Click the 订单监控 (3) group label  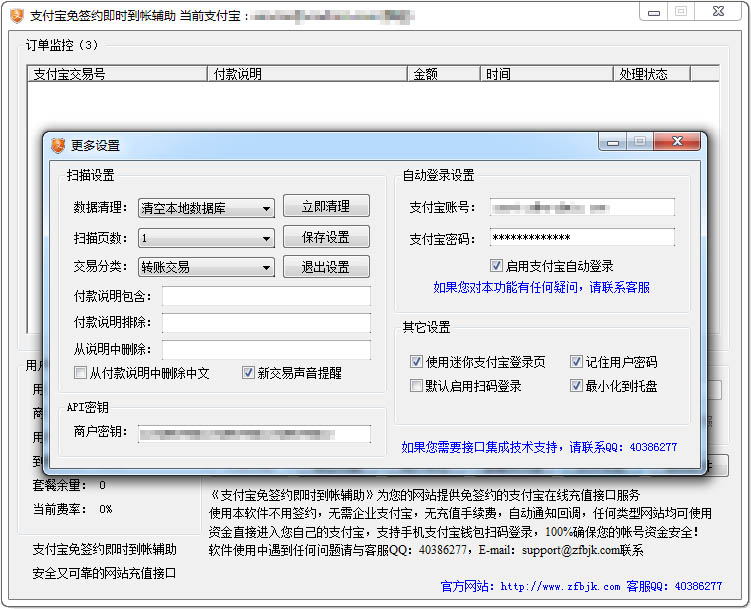pos(62,45)
